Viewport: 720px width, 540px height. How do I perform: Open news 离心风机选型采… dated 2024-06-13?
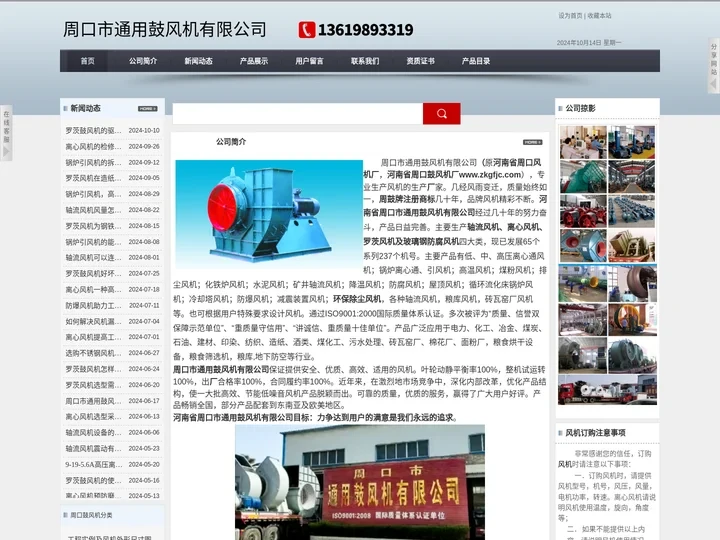click(93, 416)
